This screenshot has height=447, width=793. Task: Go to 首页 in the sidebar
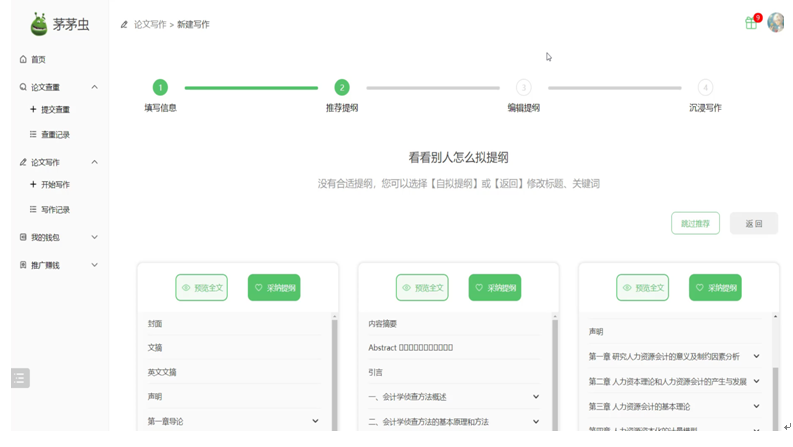(38, 60)
